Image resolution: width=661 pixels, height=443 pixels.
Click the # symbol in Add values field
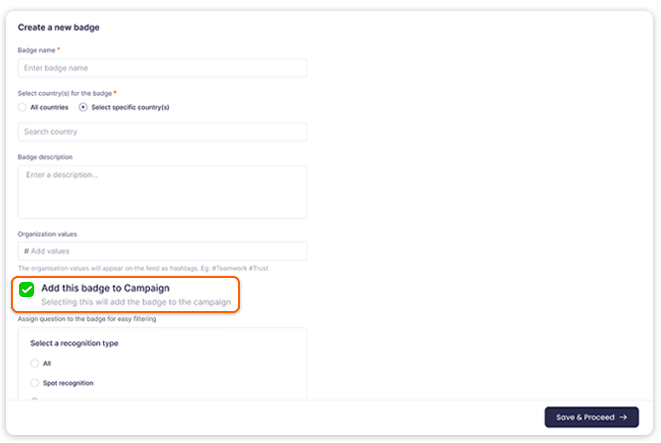pos(26,251)
